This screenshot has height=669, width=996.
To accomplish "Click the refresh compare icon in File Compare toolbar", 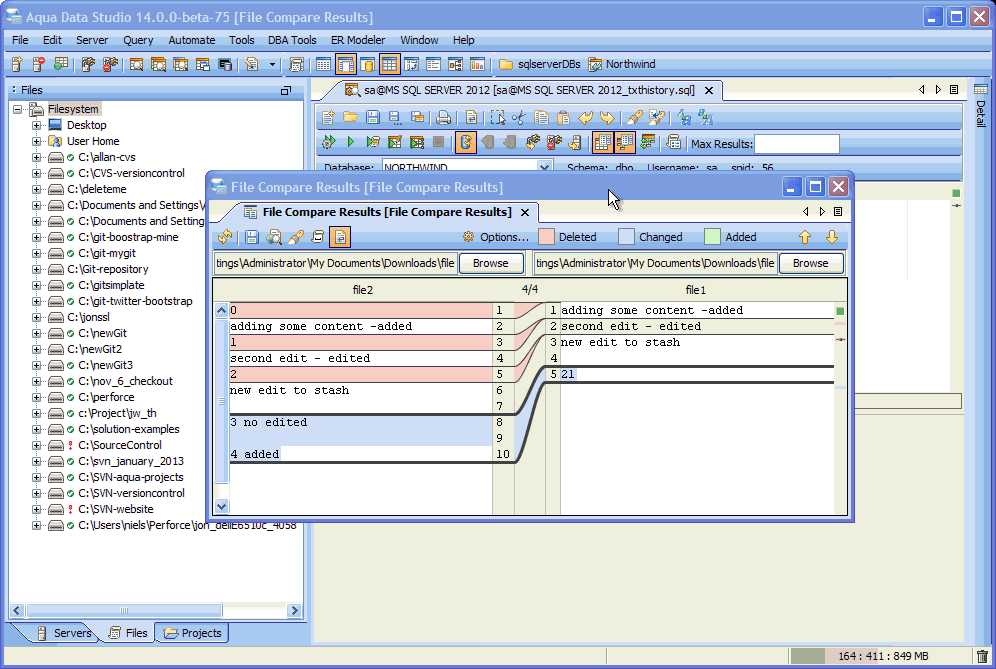I will 225,237.
